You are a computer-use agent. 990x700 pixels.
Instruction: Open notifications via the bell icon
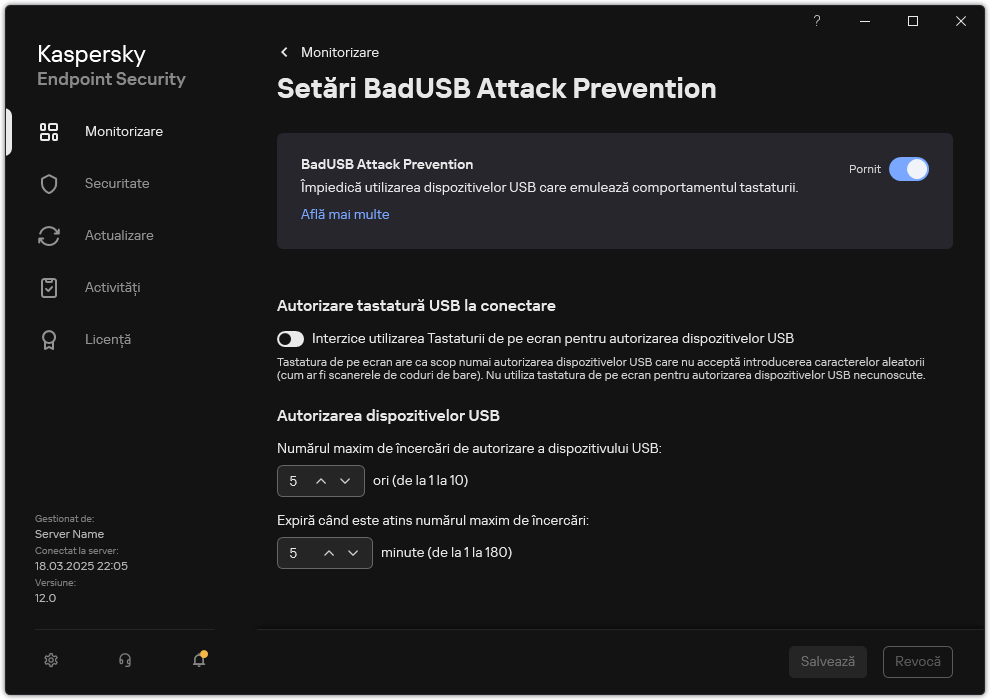coord(198,661)
